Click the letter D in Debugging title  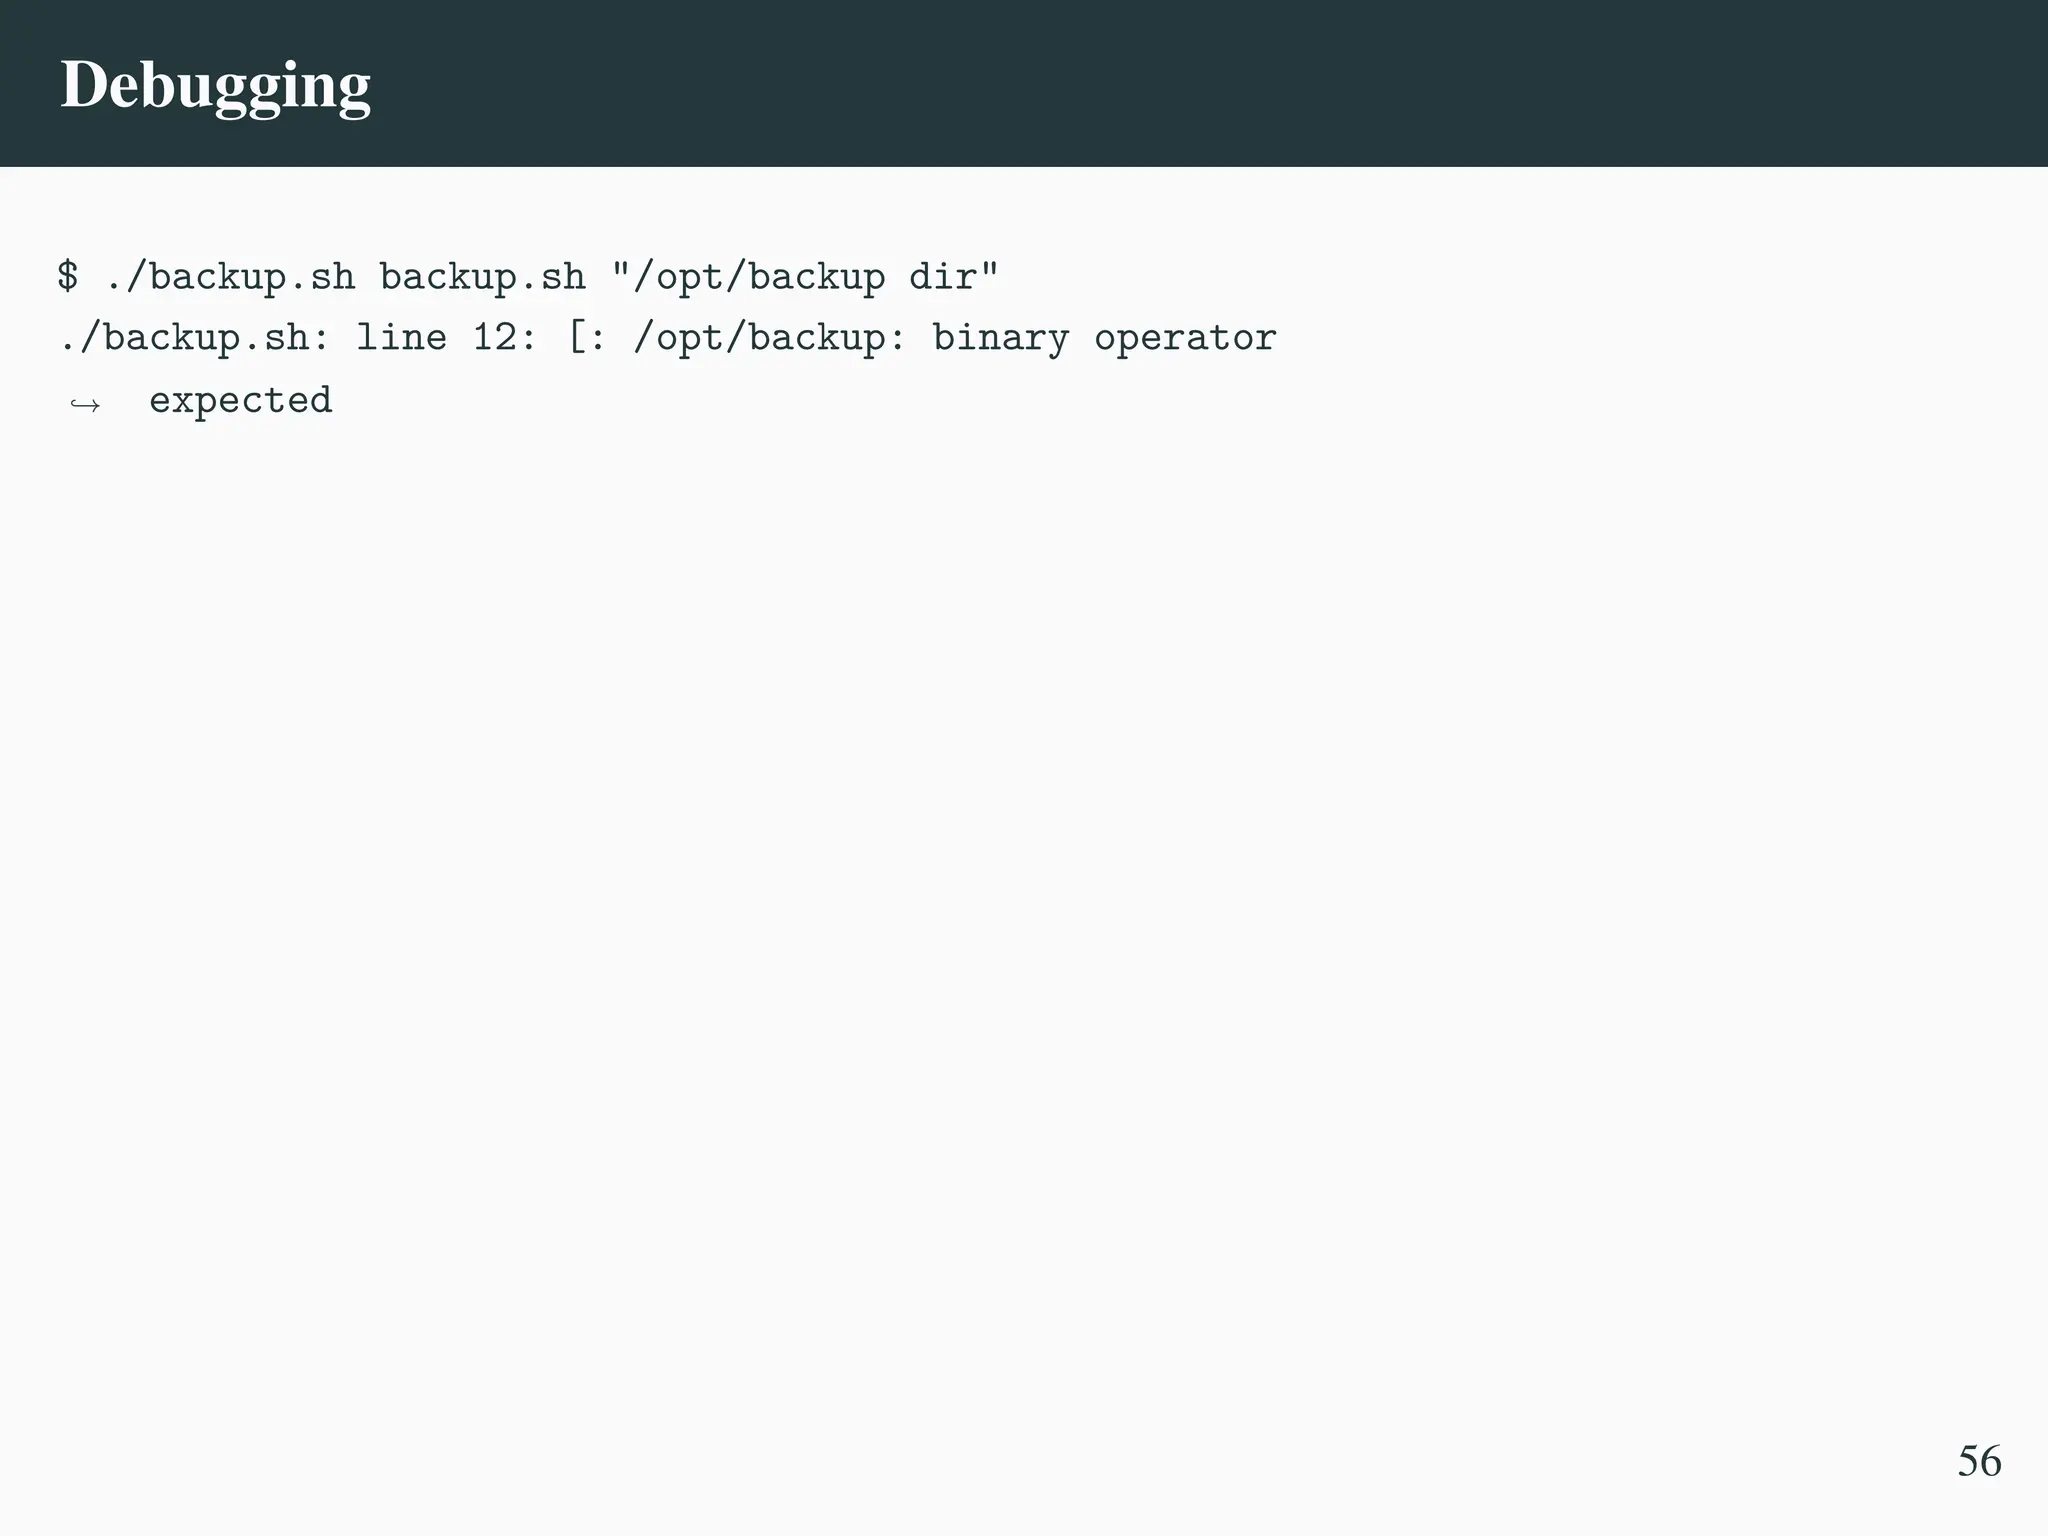point(83,84)
